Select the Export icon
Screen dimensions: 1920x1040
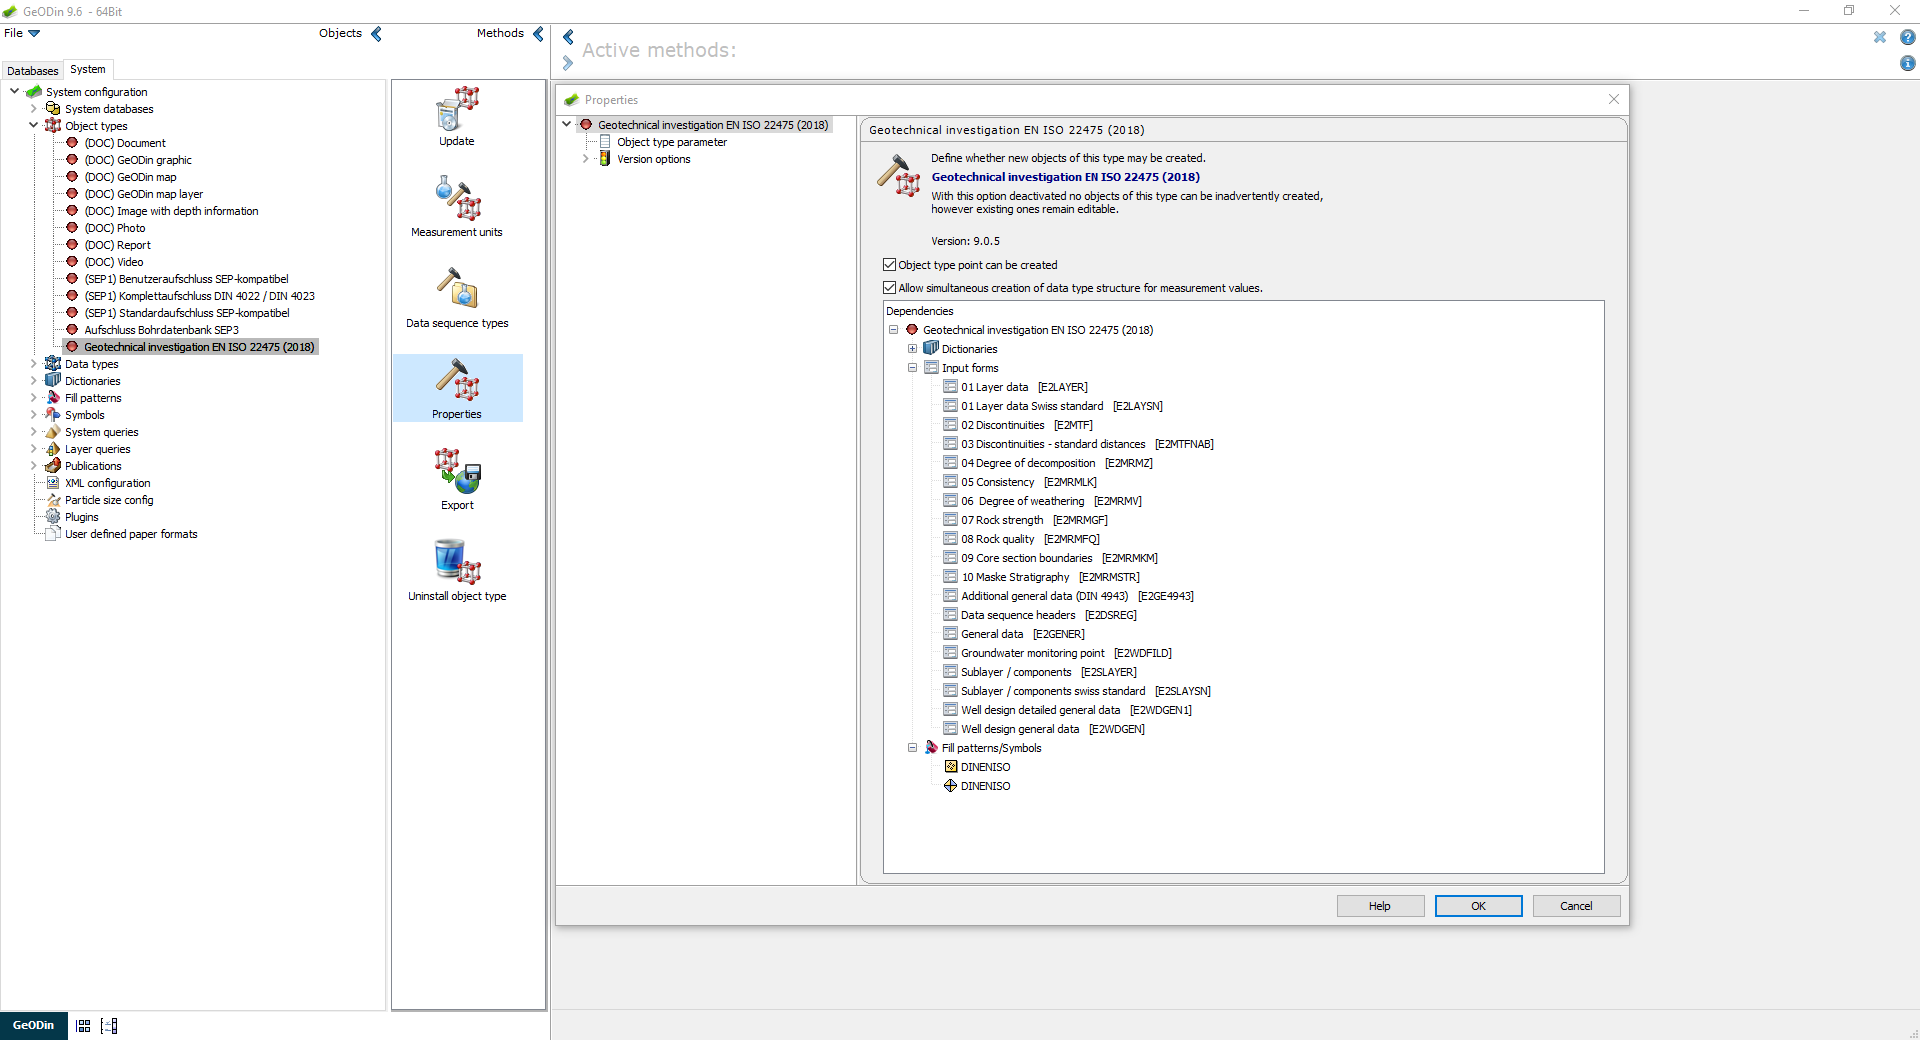pos(457,472)
